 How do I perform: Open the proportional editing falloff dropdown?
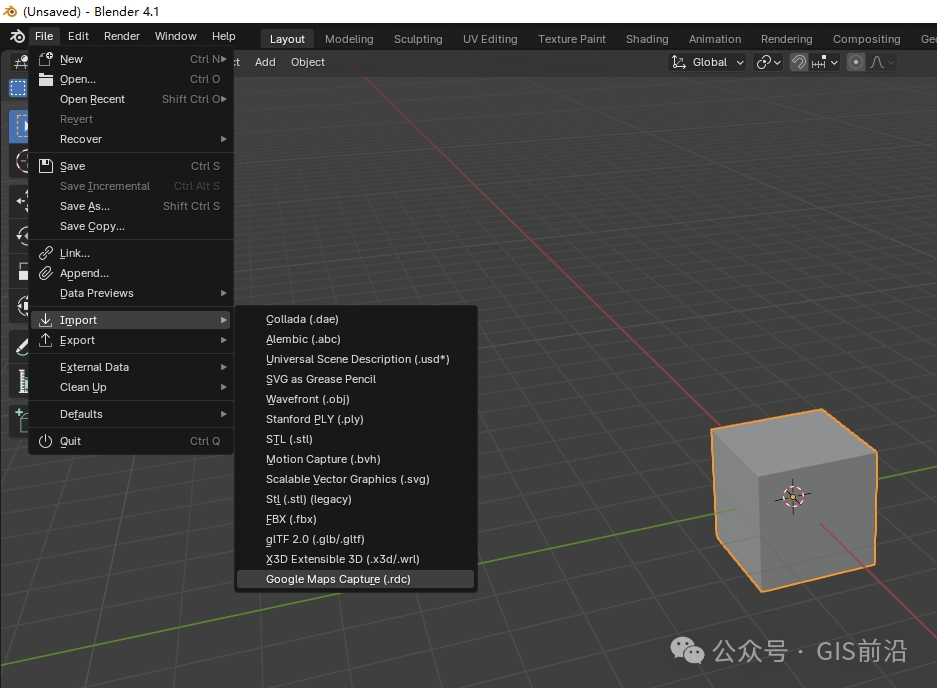click(x=881, y=62)
